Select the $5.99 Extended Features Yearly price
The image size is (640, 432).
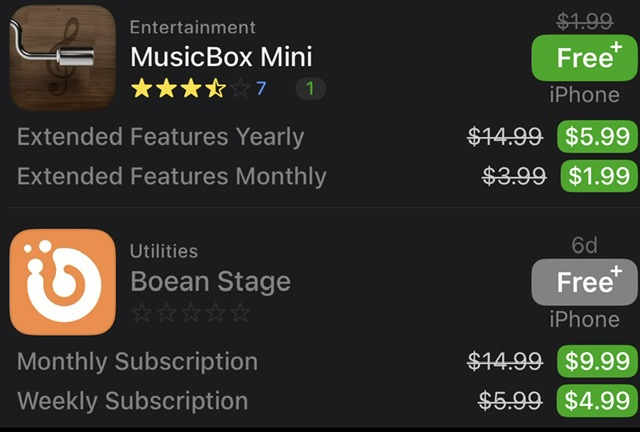coord(597,136)
